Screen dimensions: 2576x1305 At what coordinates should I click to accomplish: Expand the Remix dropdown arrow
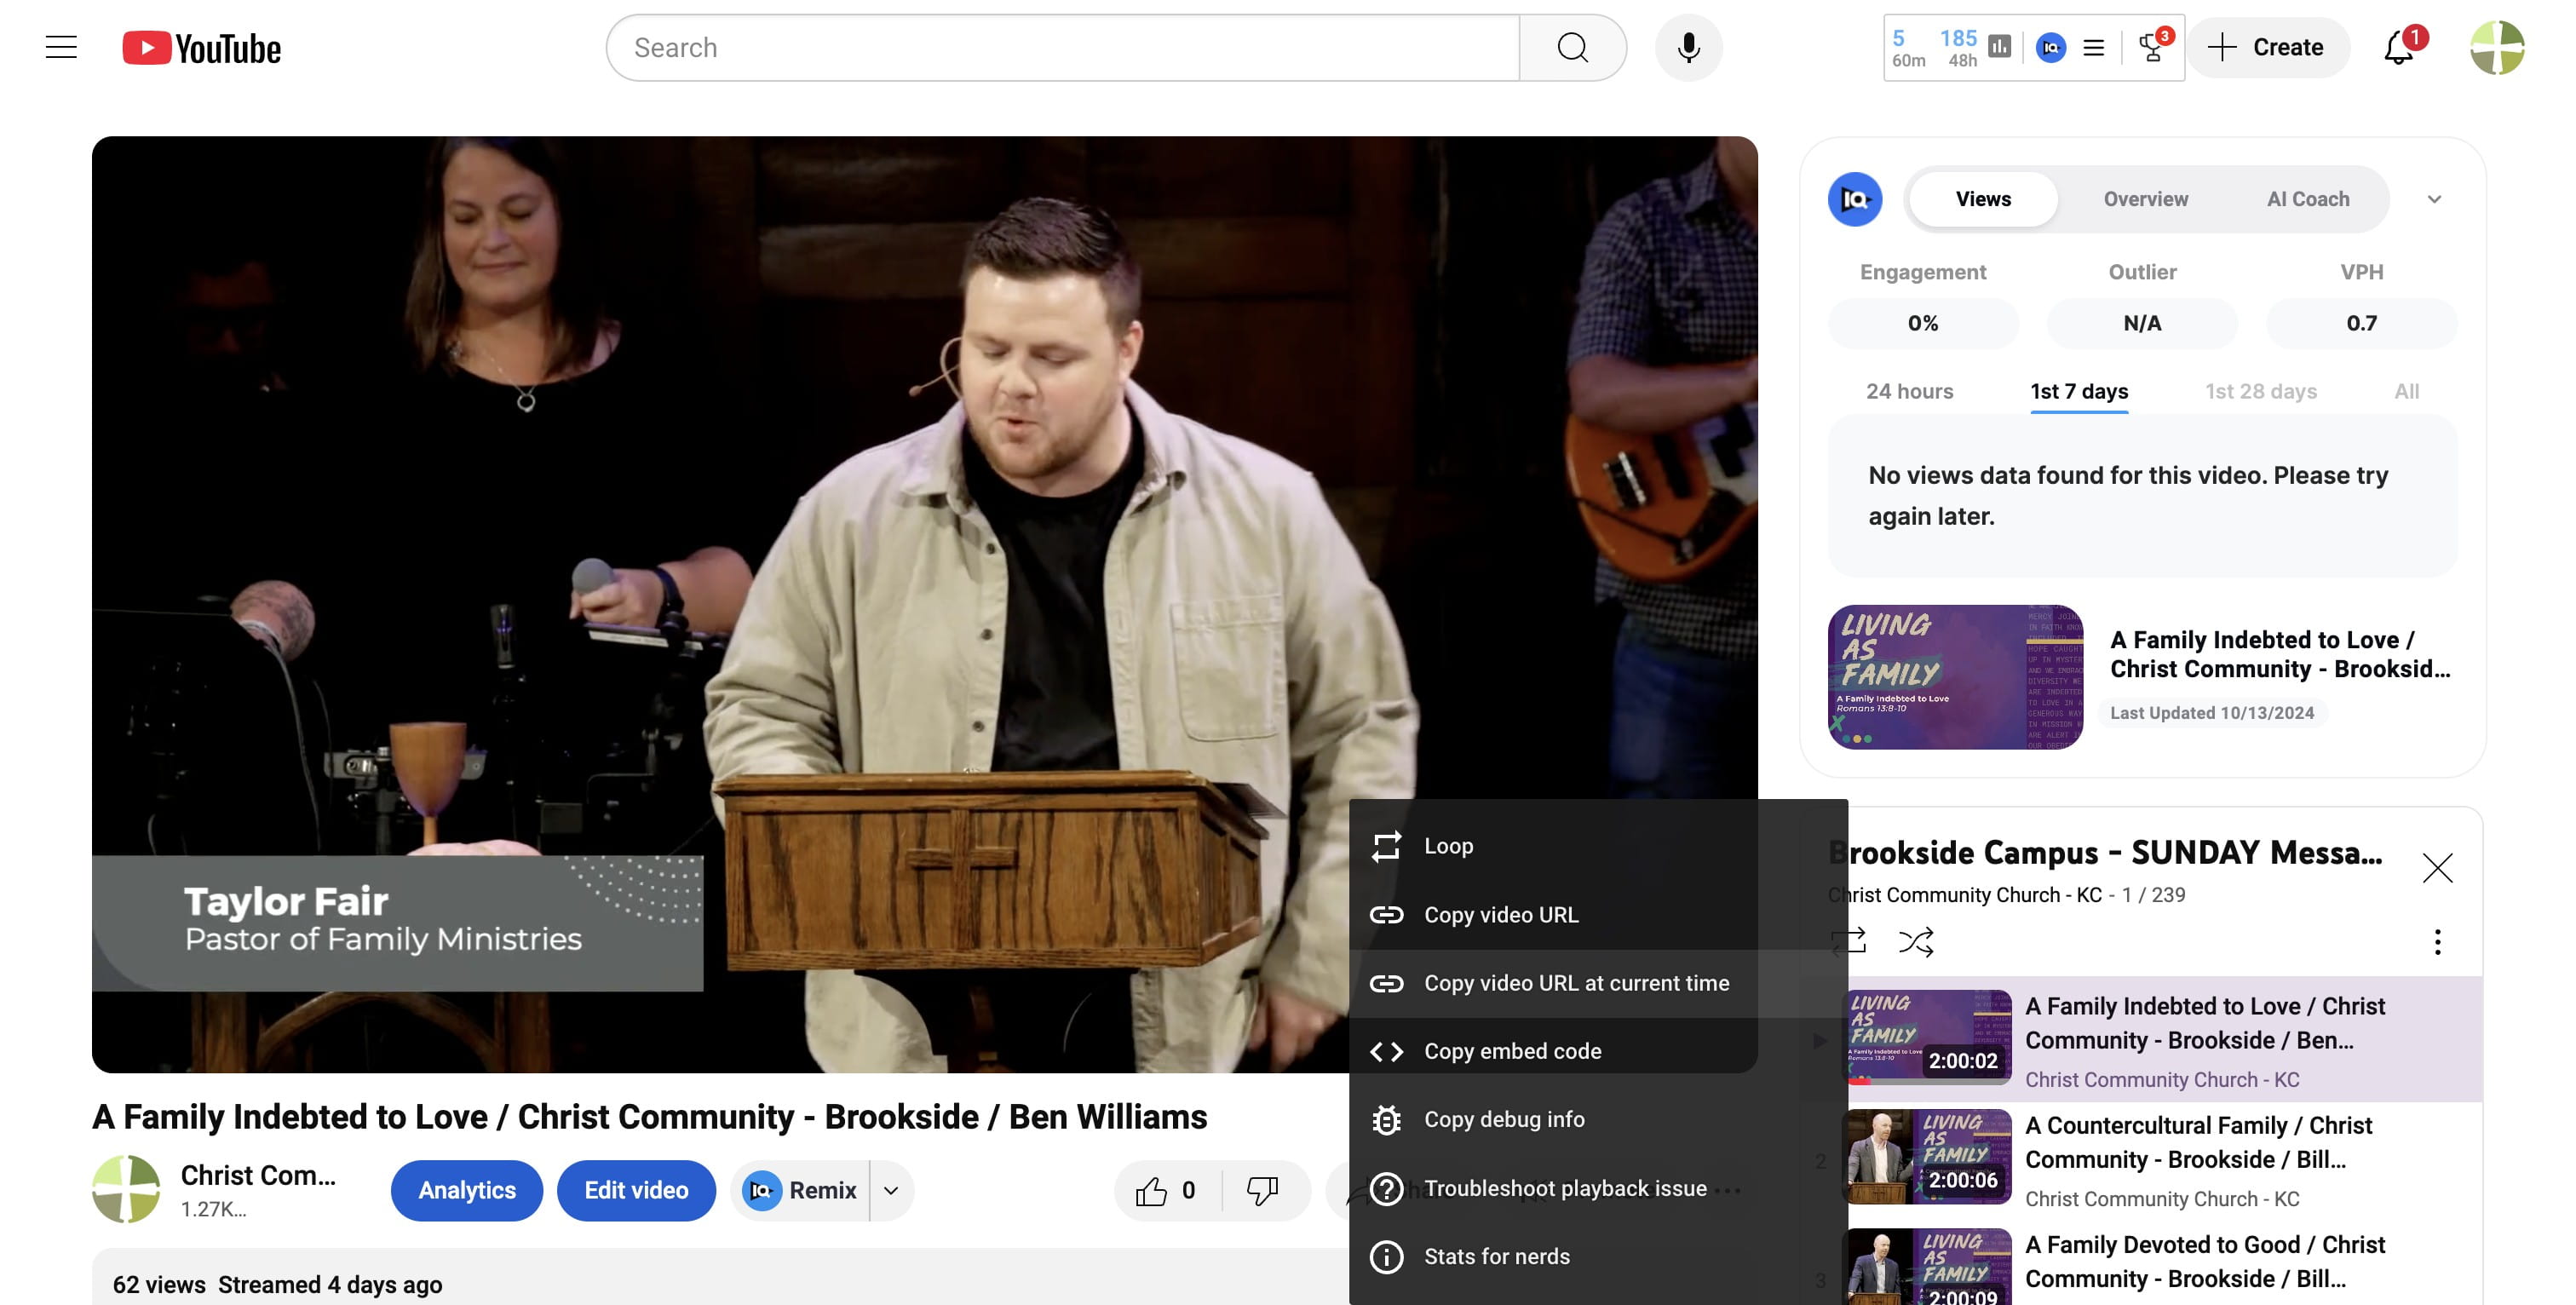891,1190
